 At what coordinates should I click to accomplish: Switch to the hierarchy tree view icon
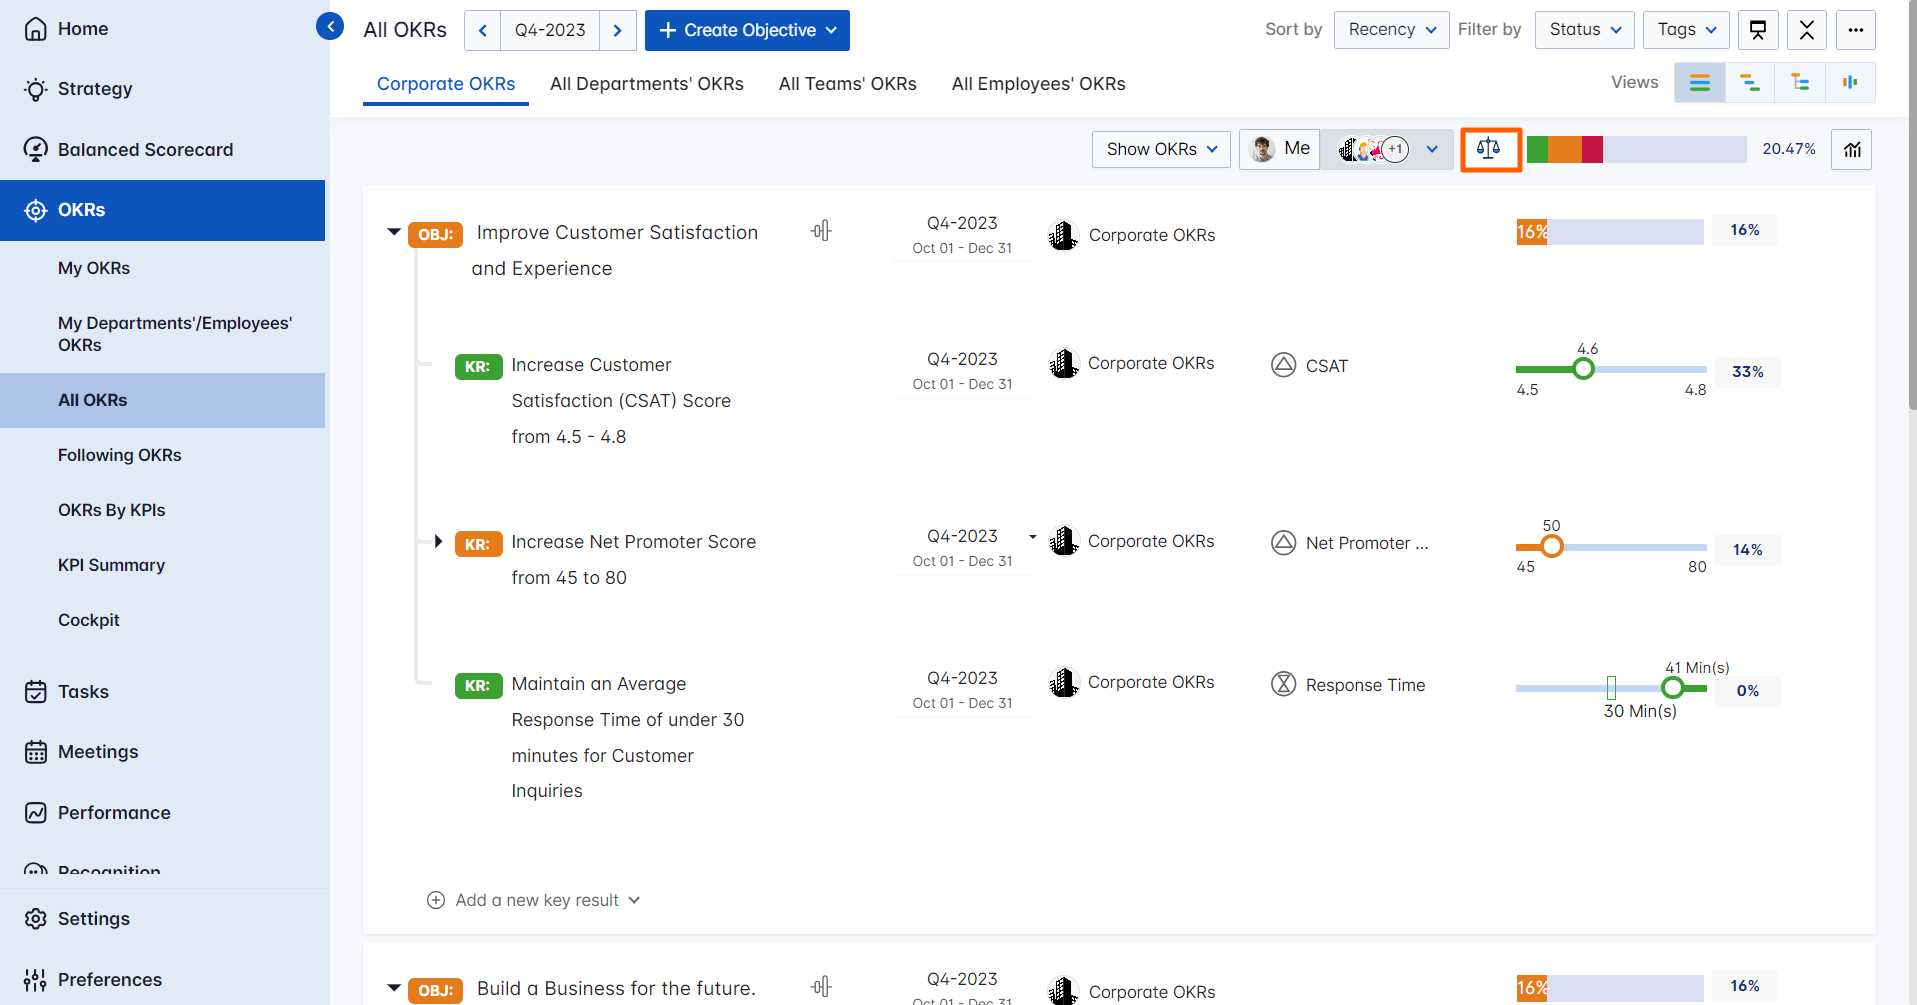1799,83
